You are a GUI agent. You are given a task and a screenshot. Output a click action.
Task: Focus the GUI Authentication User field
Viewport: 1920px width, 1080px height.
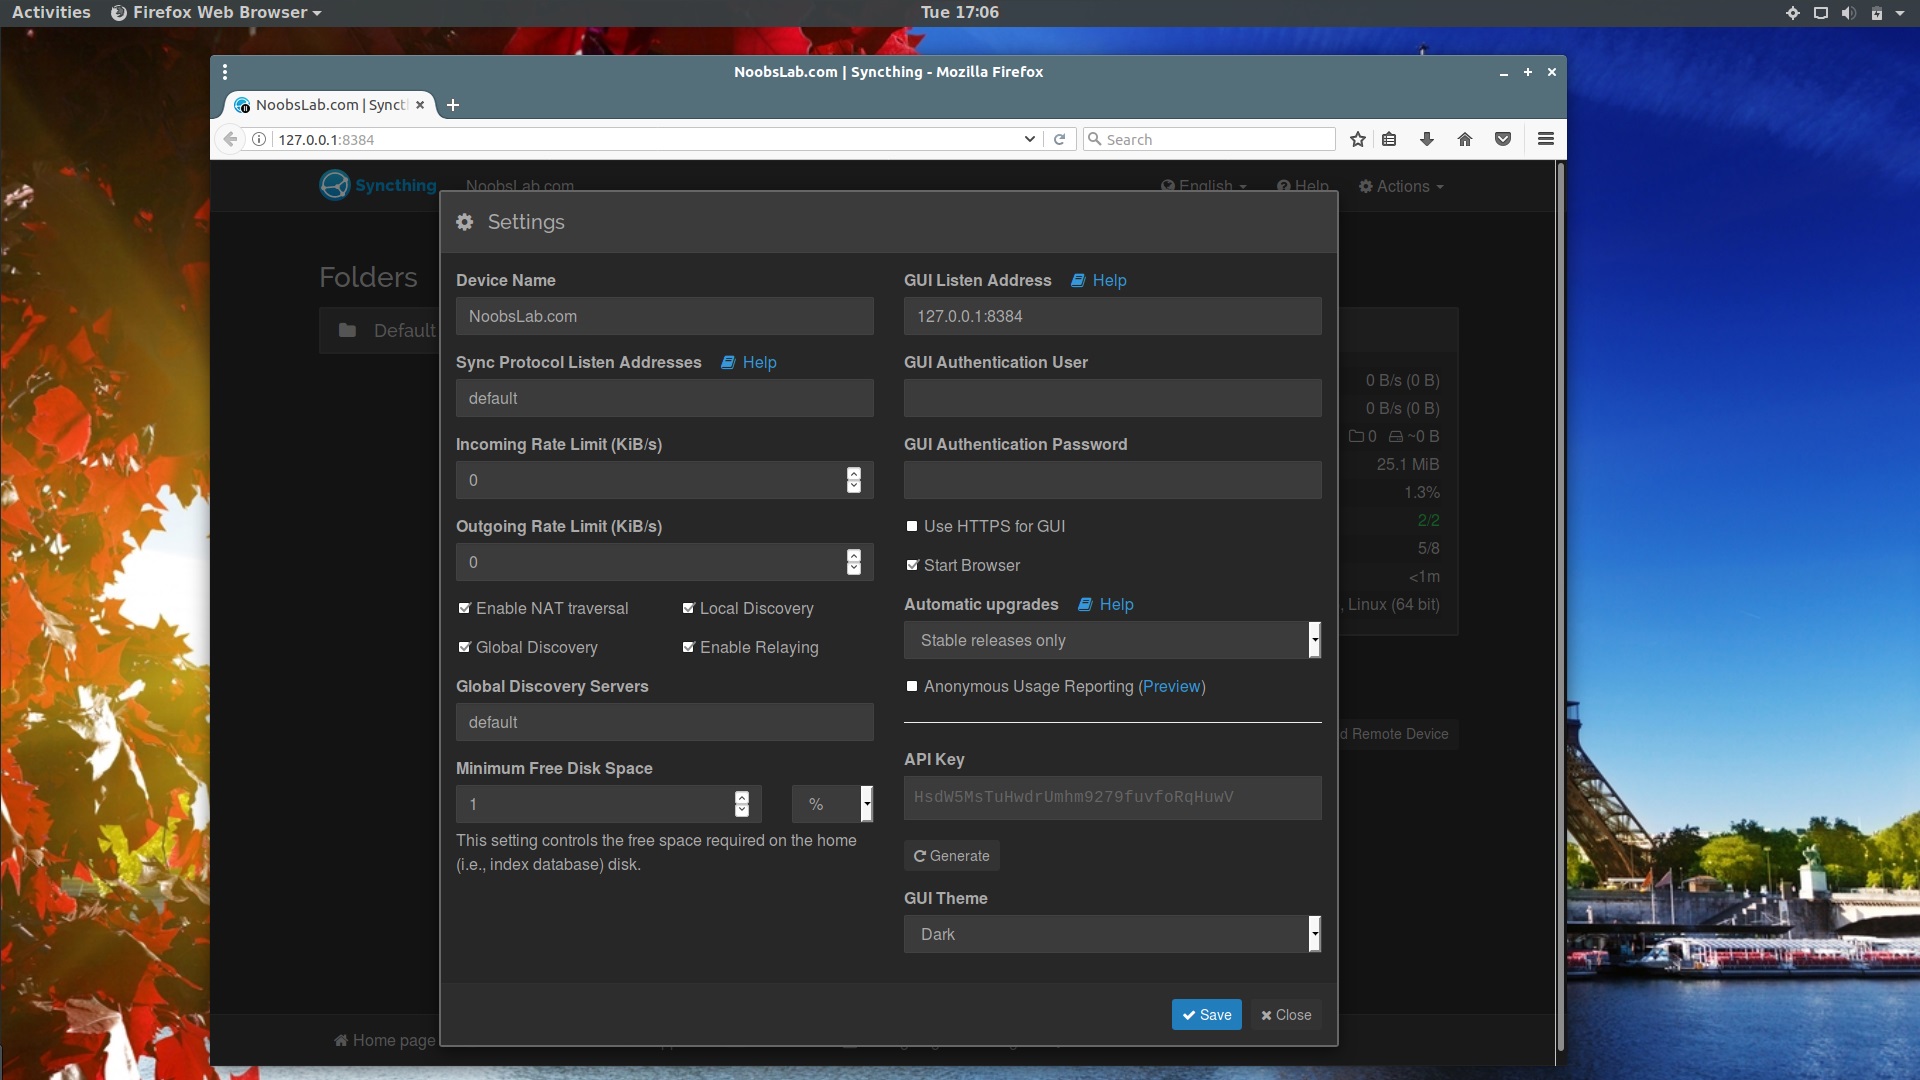(1113, 398)
